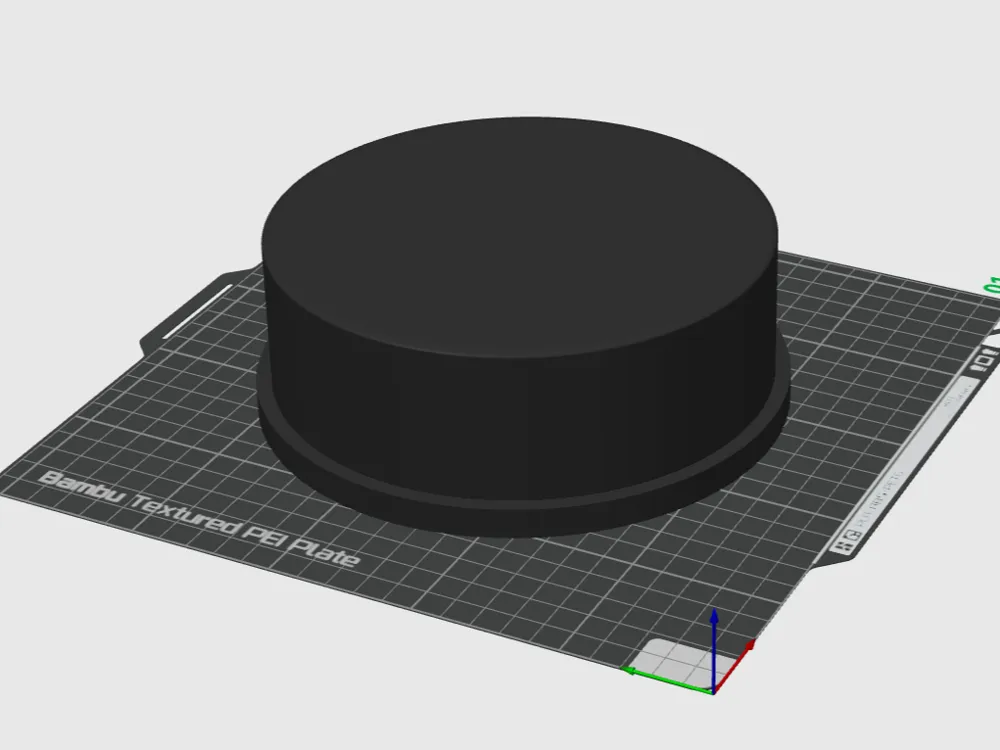Click the Bambu Textured PEI Plate logo text
The width and height of the screenshot is (1000, 750).
[x=200, y=515]
